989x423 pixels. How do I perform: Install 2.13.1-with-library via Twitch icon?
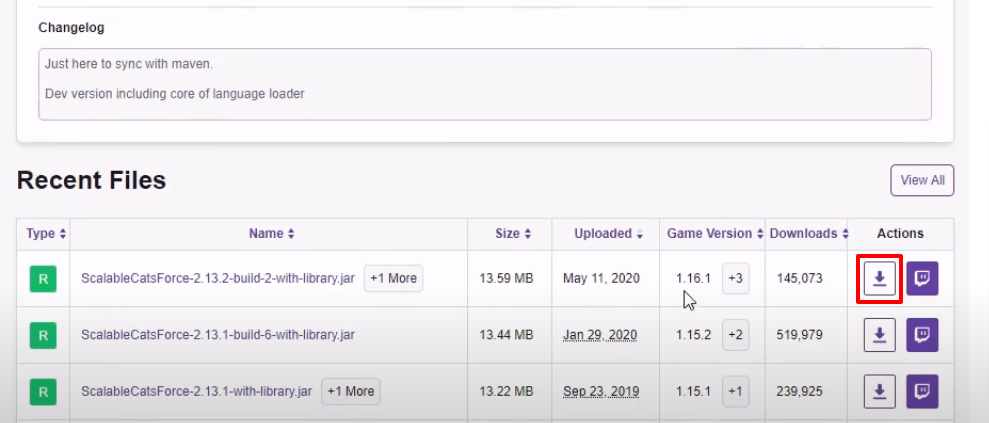922,391
